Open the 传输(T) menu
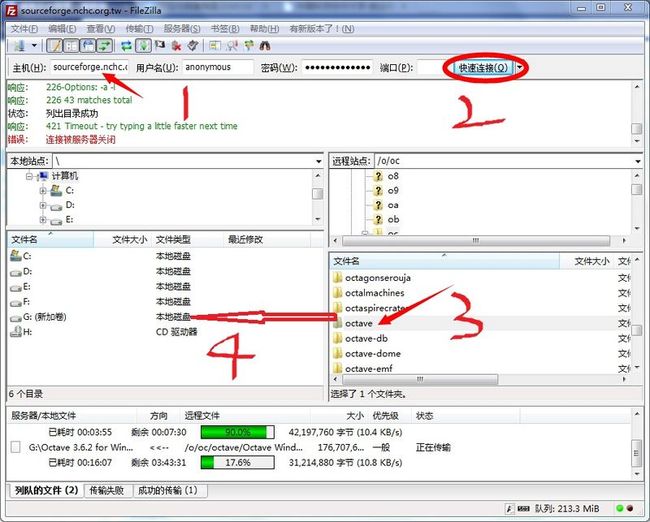Image resolution: width=650 pixels, height=522 pixels. 139,29
